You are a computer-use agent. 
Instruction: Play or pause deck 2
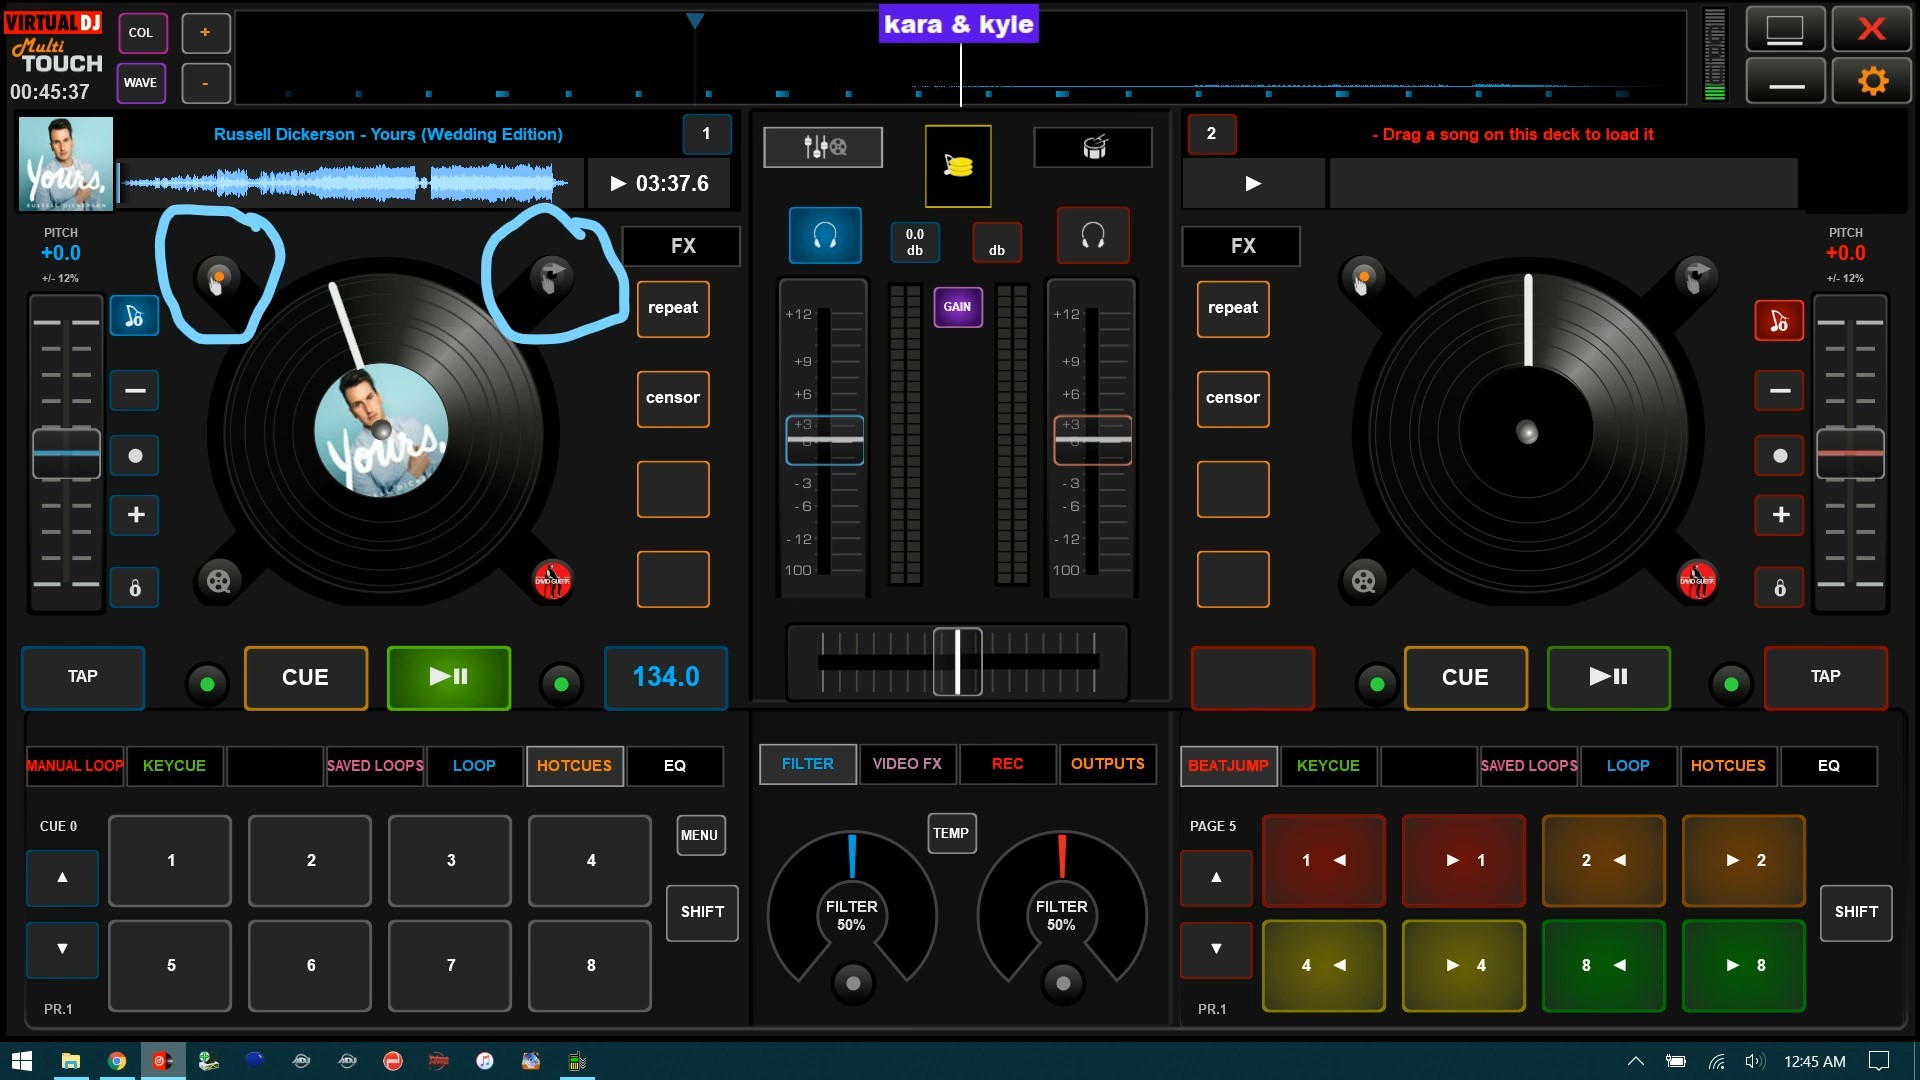[1608, 677]
